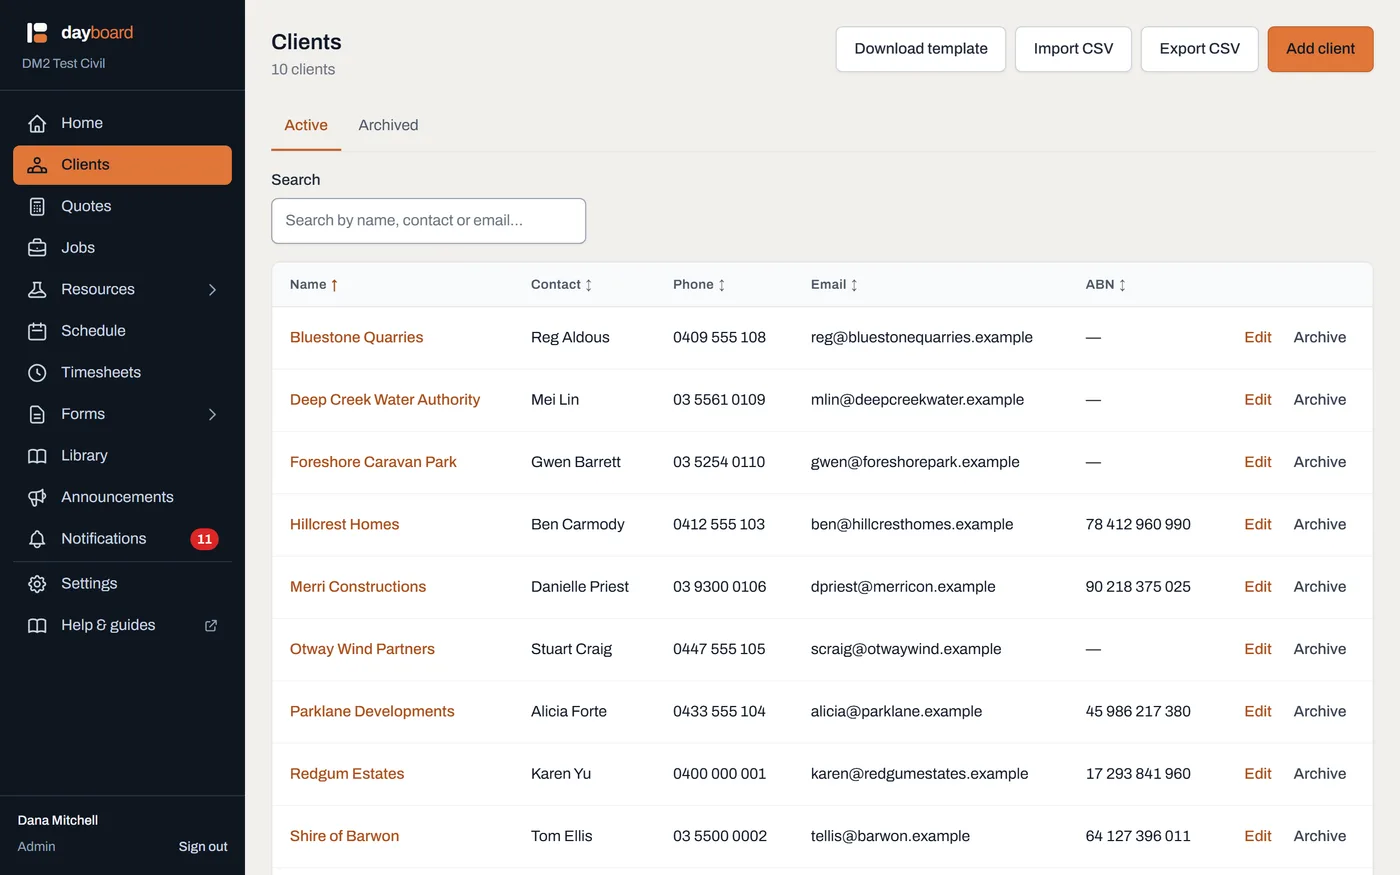The image size is (1400, 875).
Task: Click the Timesheets clock icon
Action: [37, 372]
